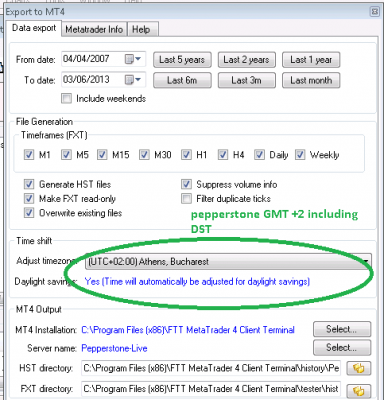Uncheck the H1 timeframe
Viewport: 384px width, 400px height.
click(186, 155)
